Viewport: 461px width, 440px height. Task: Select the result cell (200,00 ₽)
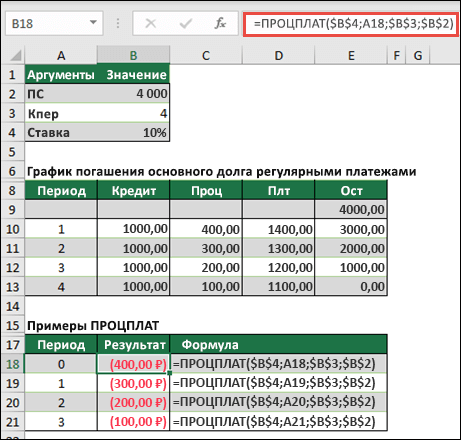click(133, 403)
